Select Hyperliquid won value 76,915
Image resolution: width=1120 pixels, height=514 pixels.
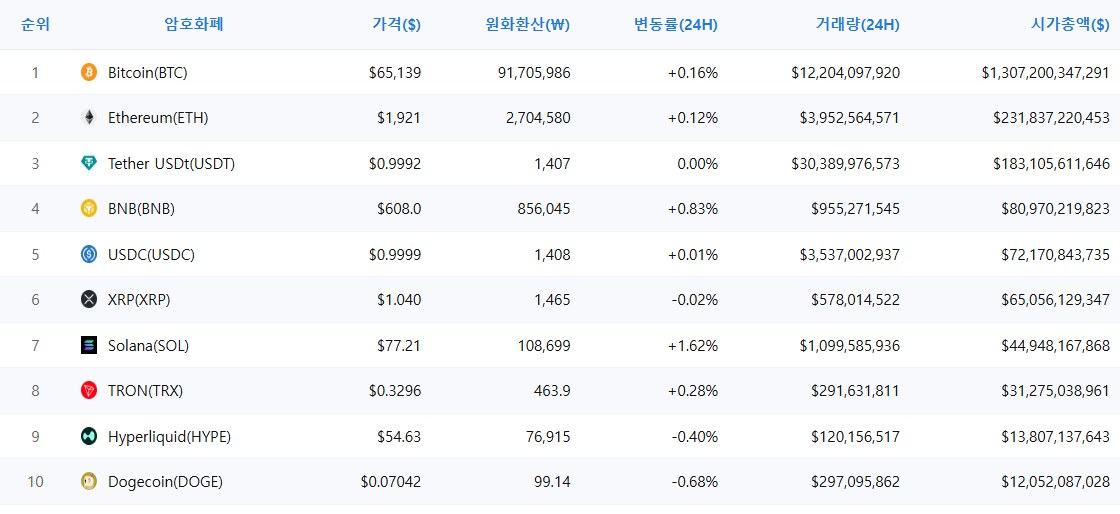[548, 436]
